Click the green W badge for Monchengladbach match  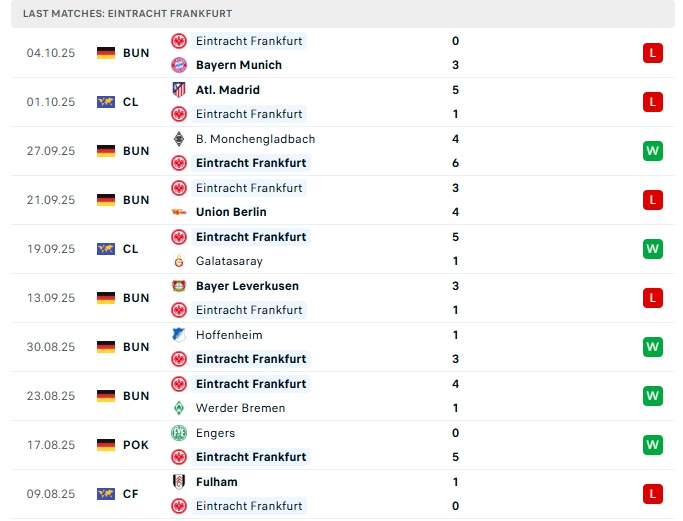point(653,151)
